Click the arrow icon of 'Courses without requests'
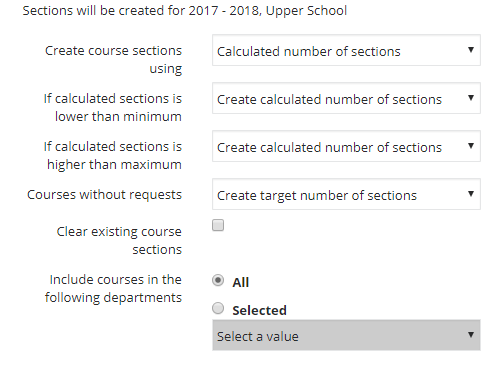This screenshot has height=367, width=497. [471, 194]
